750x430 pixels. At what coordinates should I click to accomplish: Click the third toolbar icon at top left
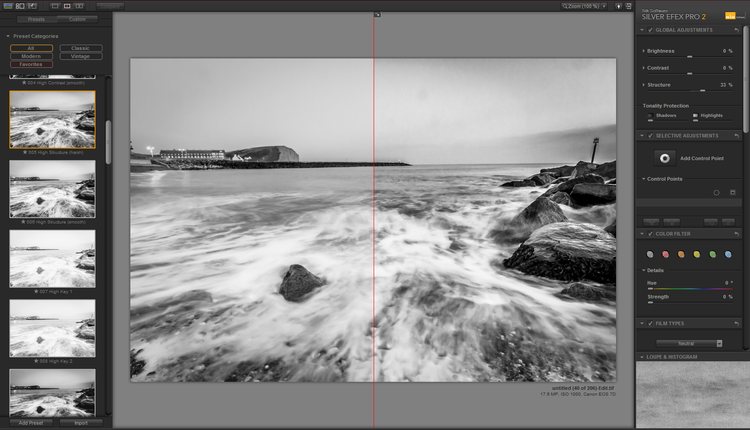(32, 6)
